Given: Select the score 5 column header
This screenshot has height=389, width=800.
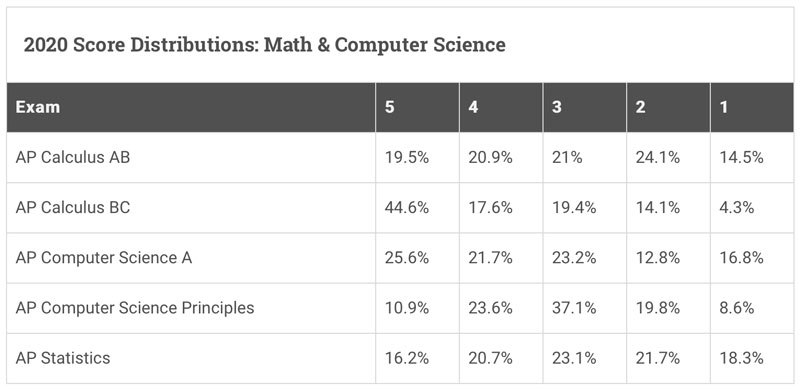Looking at the screenshot, I should pyautogui.click(x=417, y=107).
